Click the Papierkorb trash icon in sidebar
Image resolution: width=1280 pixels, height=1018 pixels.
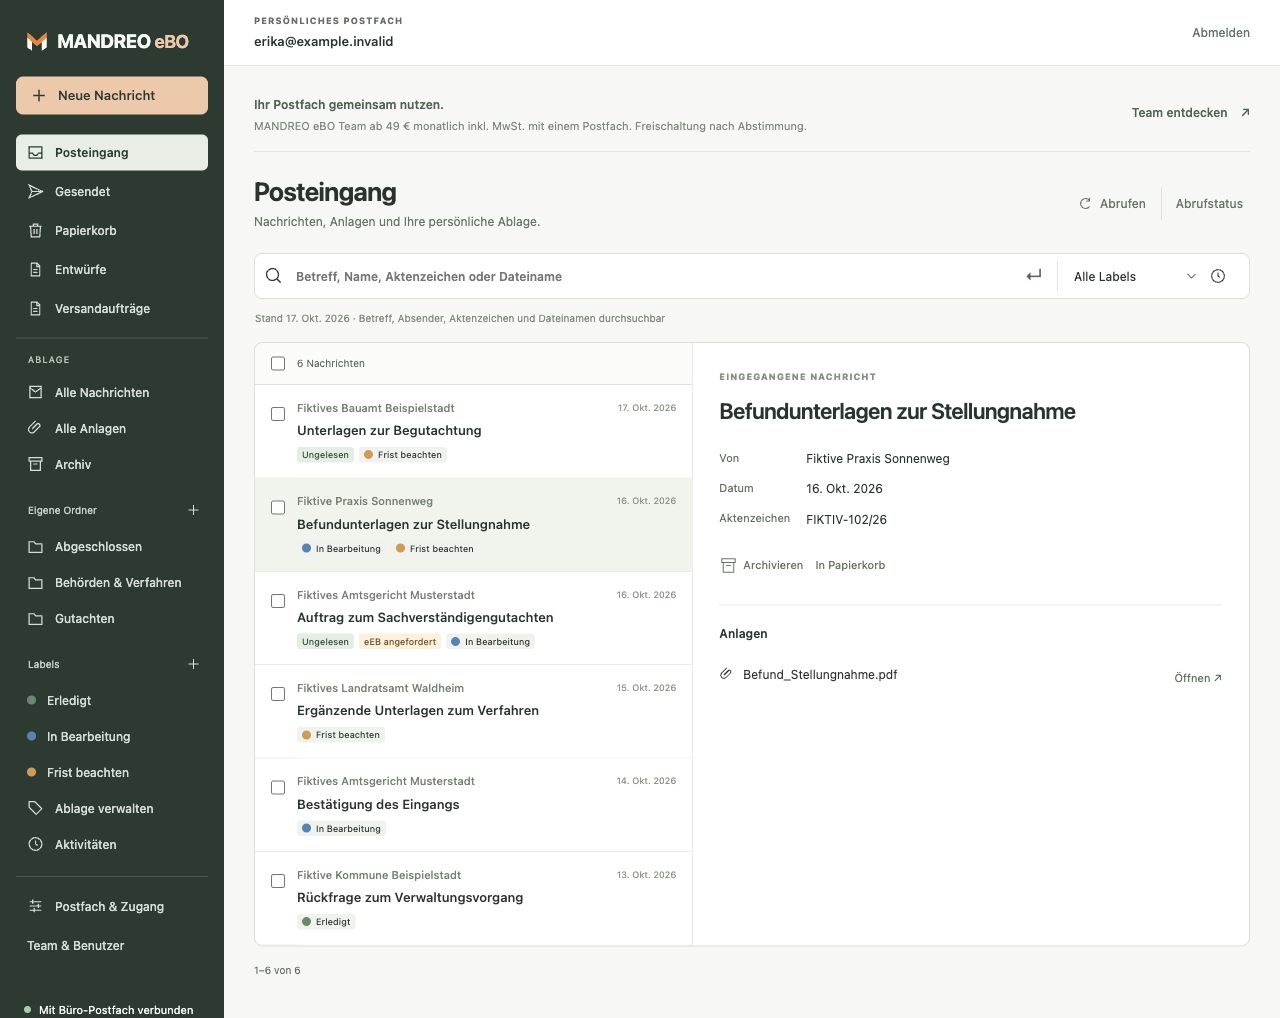(x=36, y=230)
